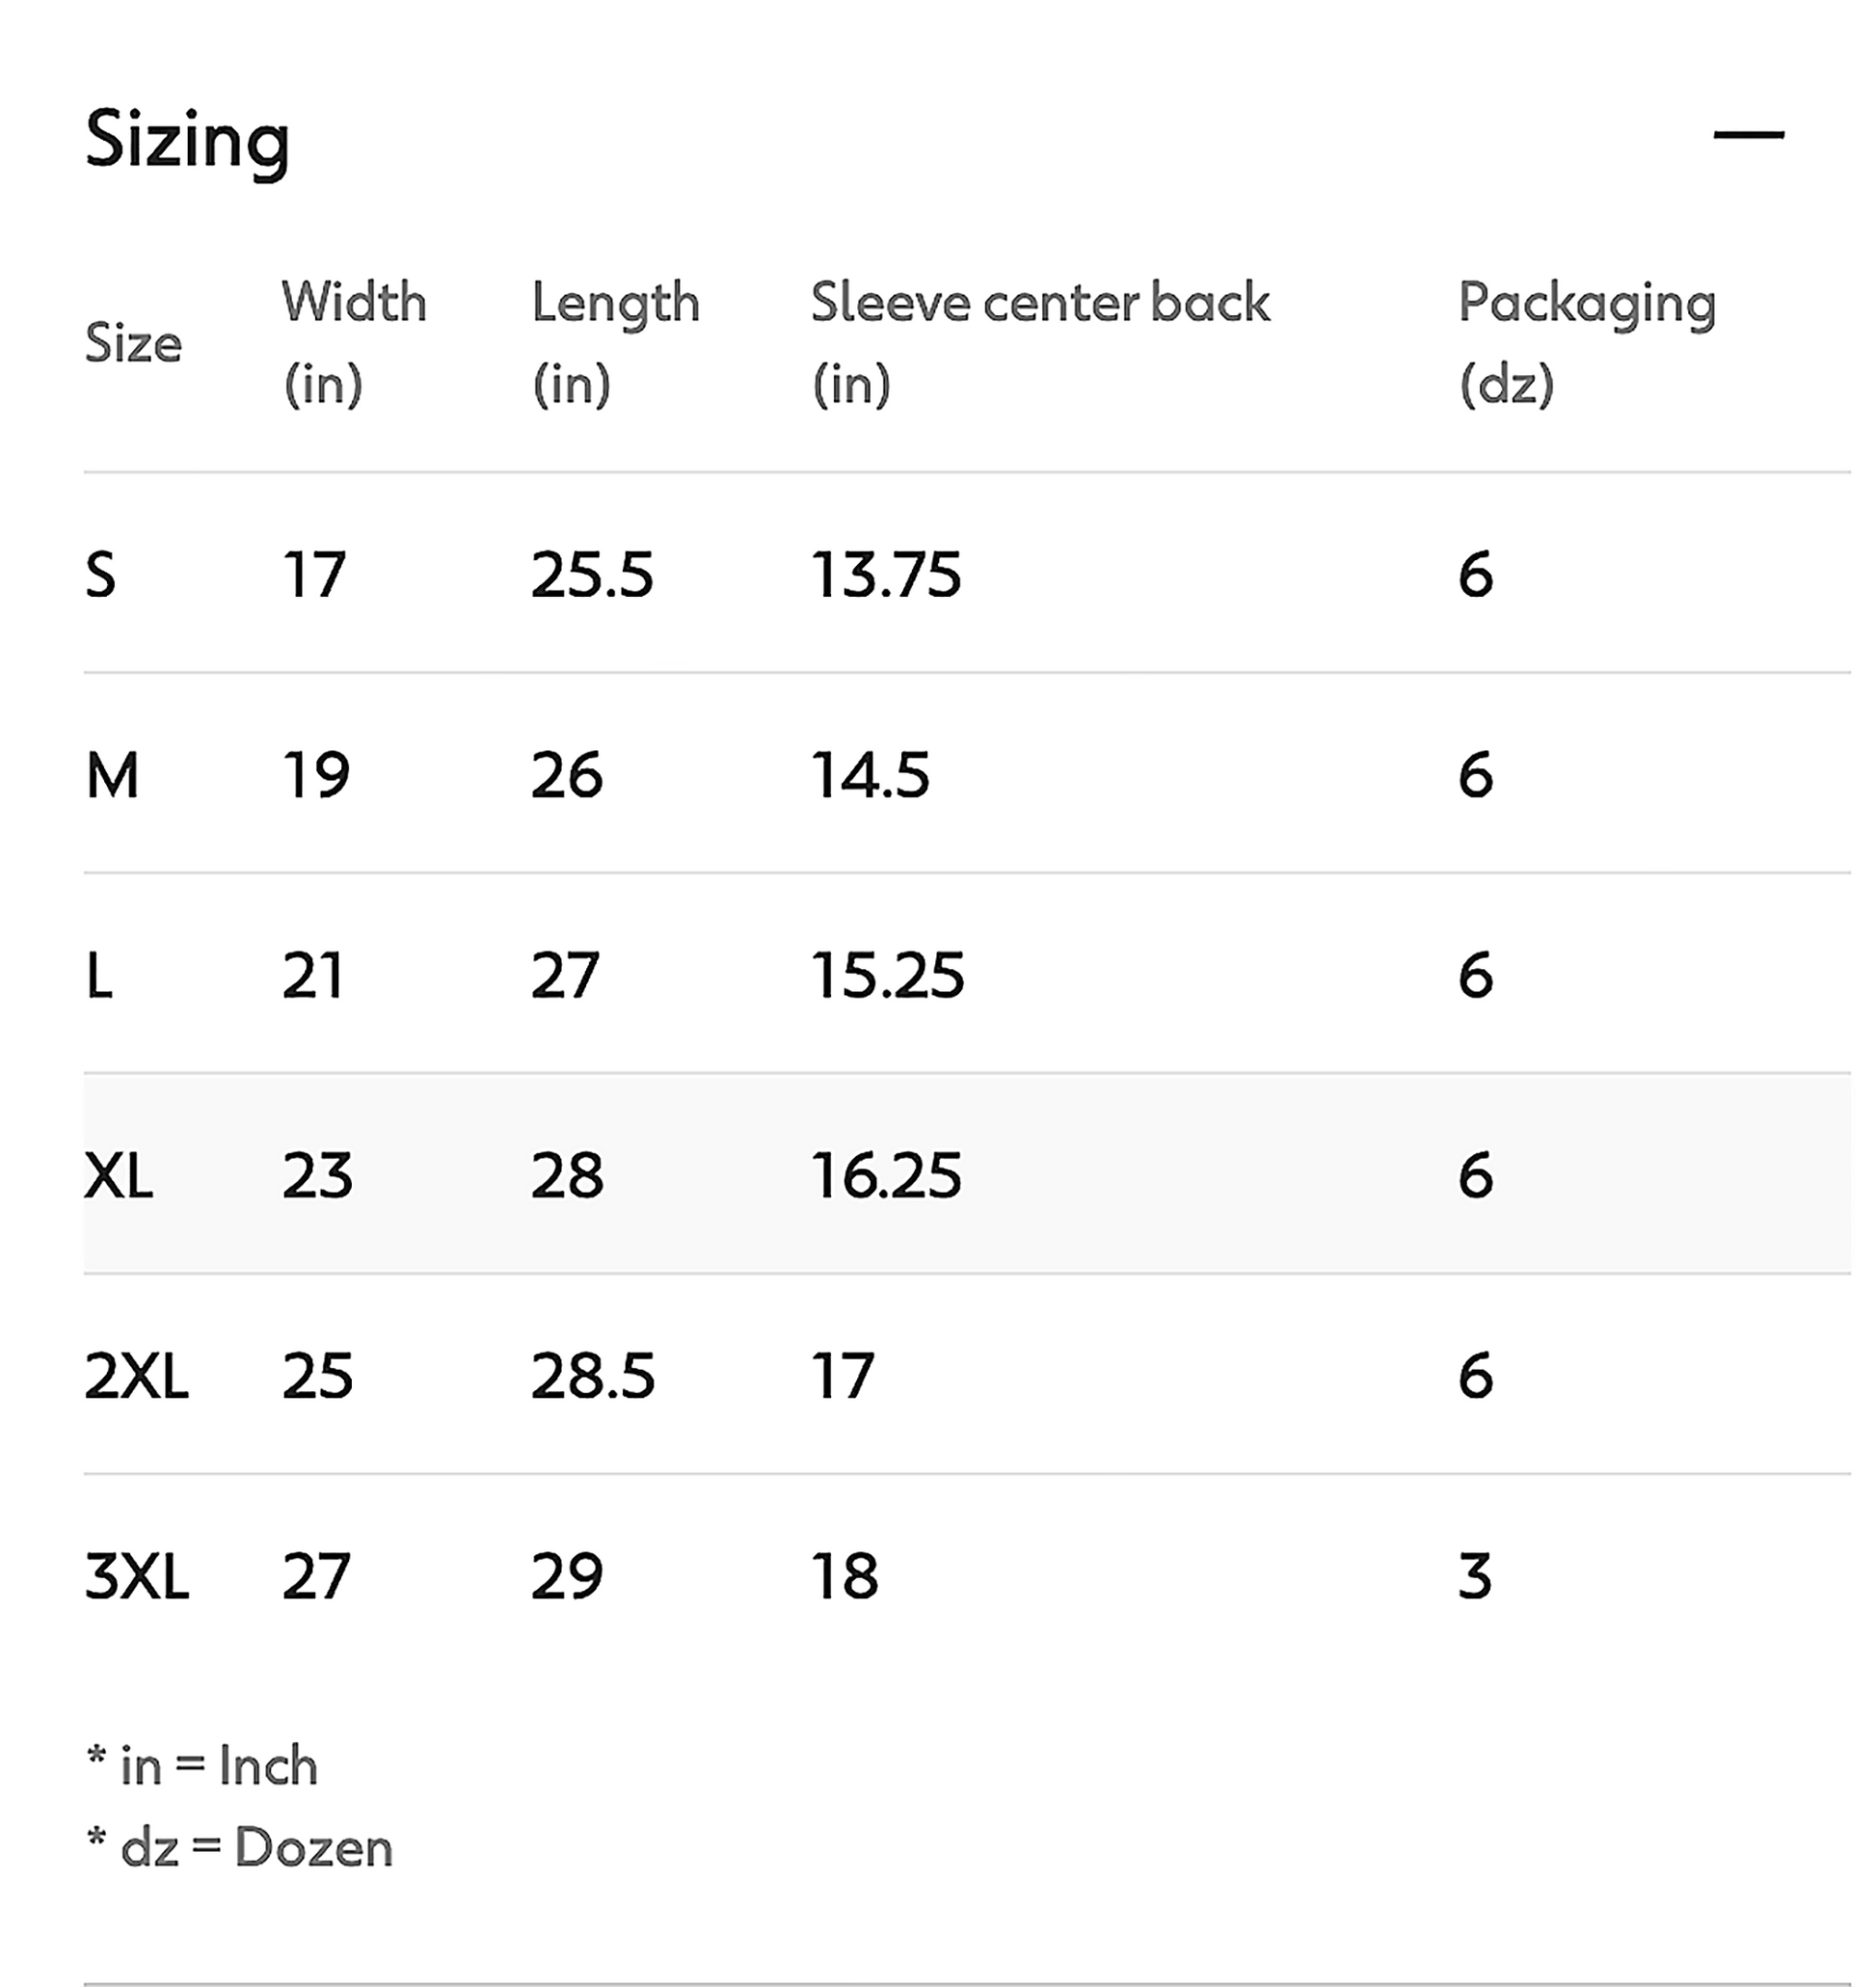This screenshot has height=1987, width=1876.
Task: Click the 2XL size row label
Action: pos(136,1376)
